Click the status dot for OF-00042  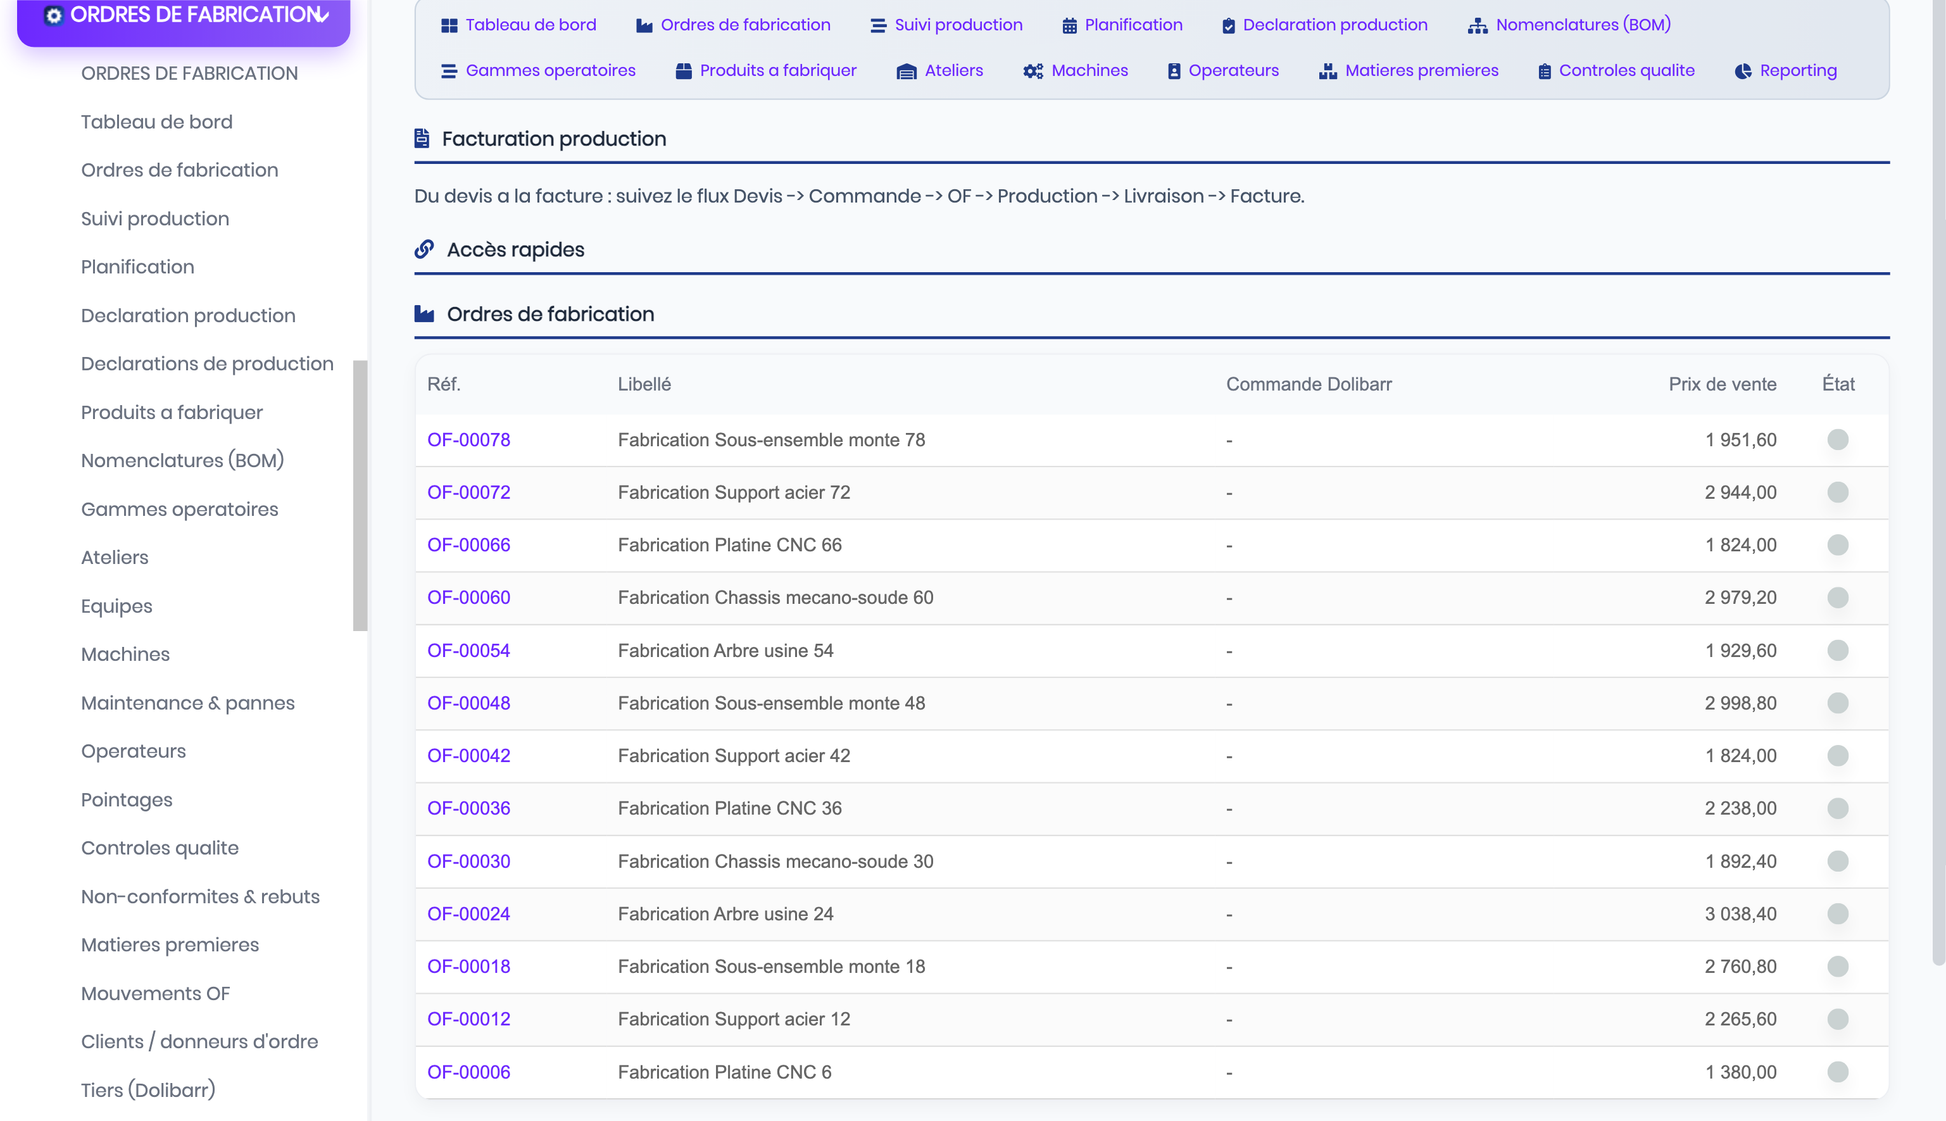[x=1837, y=756]
